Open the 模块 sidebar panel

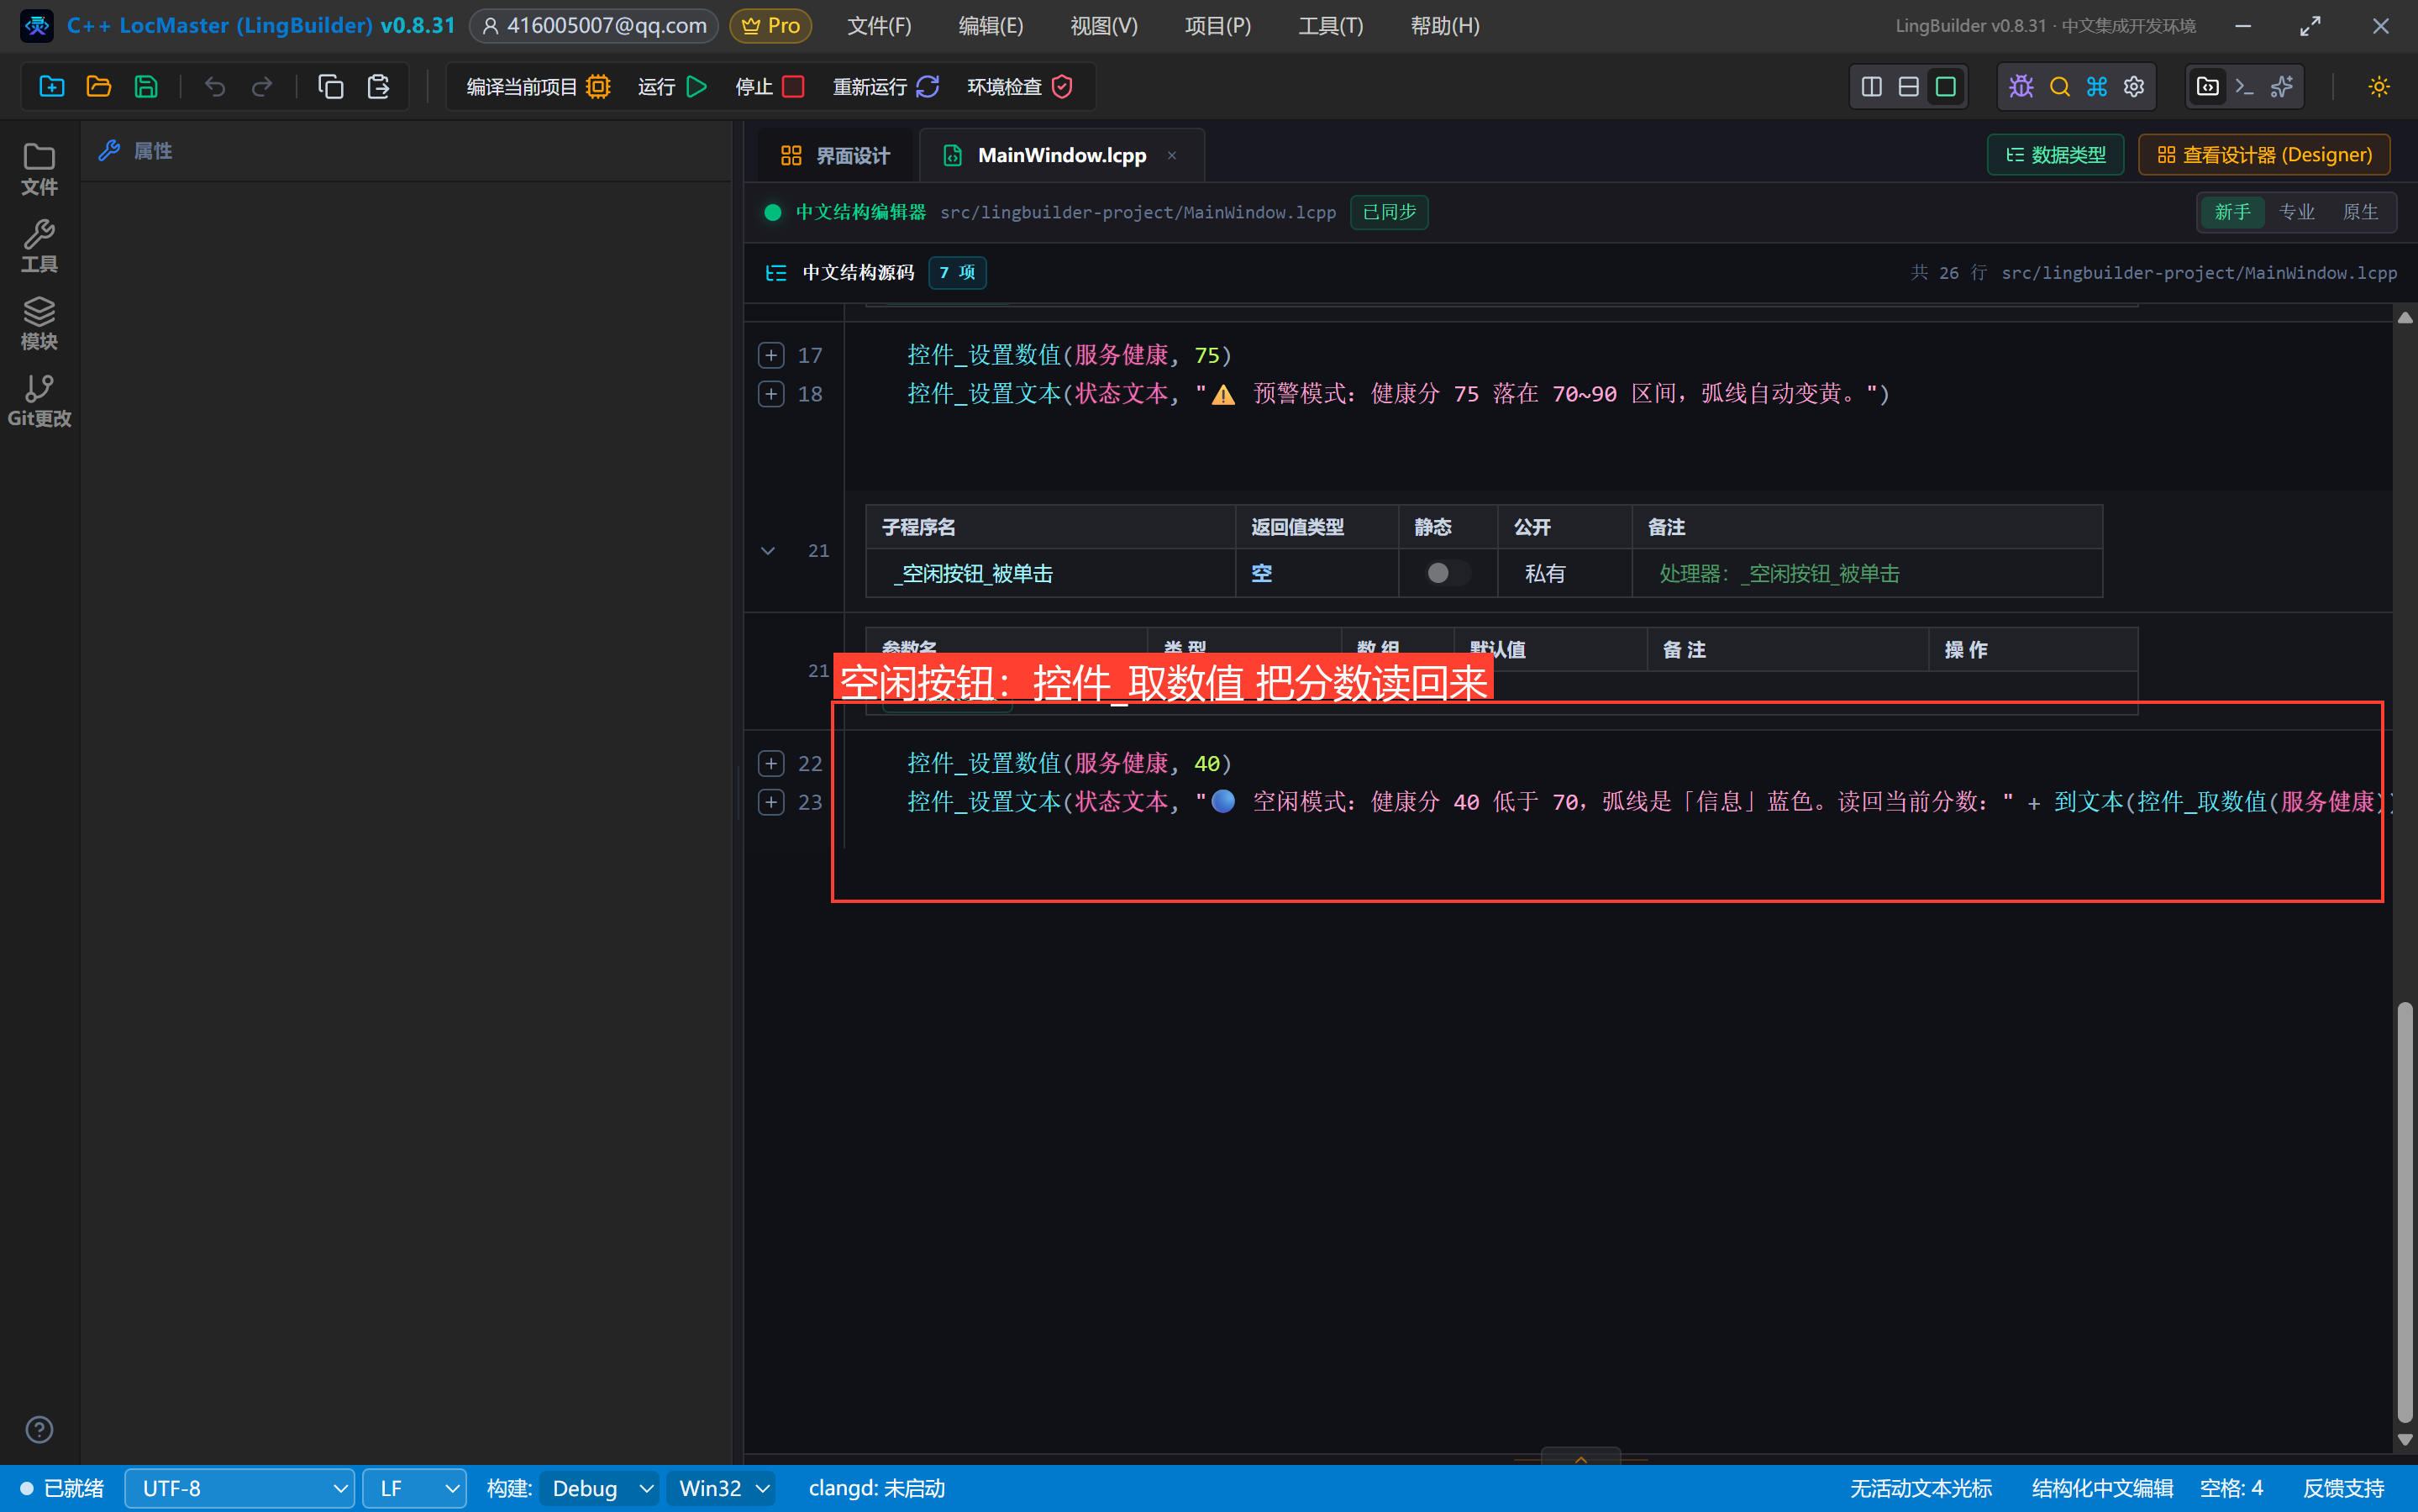[x=39, y=324]
